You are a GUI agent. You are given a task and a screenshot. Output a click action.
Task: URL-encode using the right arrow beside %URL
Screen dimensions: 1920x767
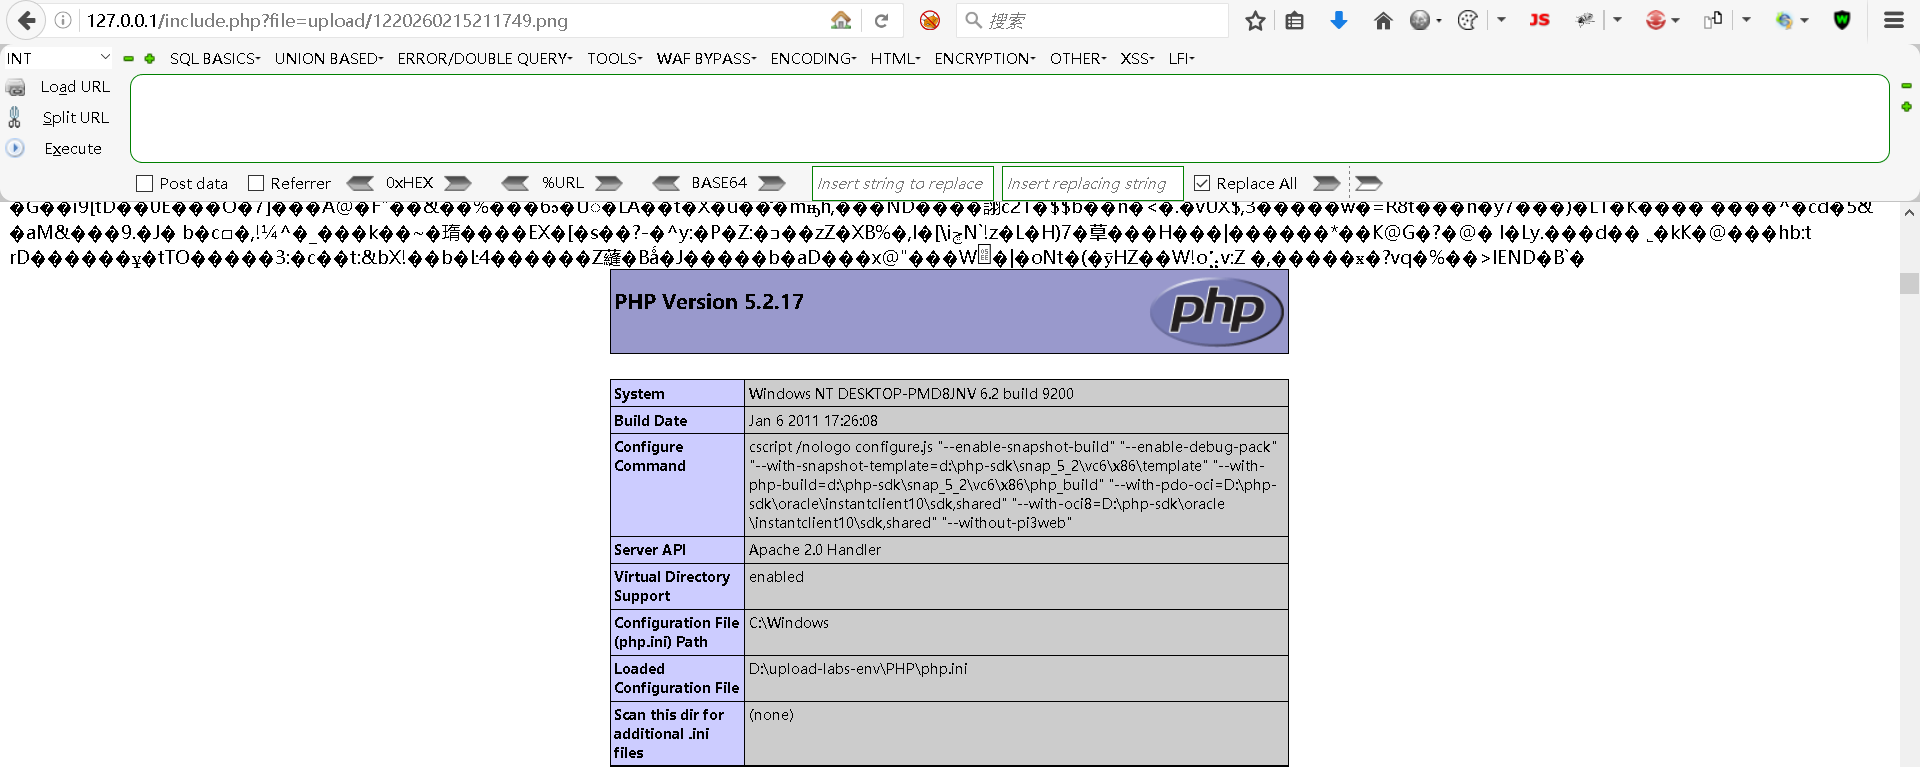tap(609, 183)
